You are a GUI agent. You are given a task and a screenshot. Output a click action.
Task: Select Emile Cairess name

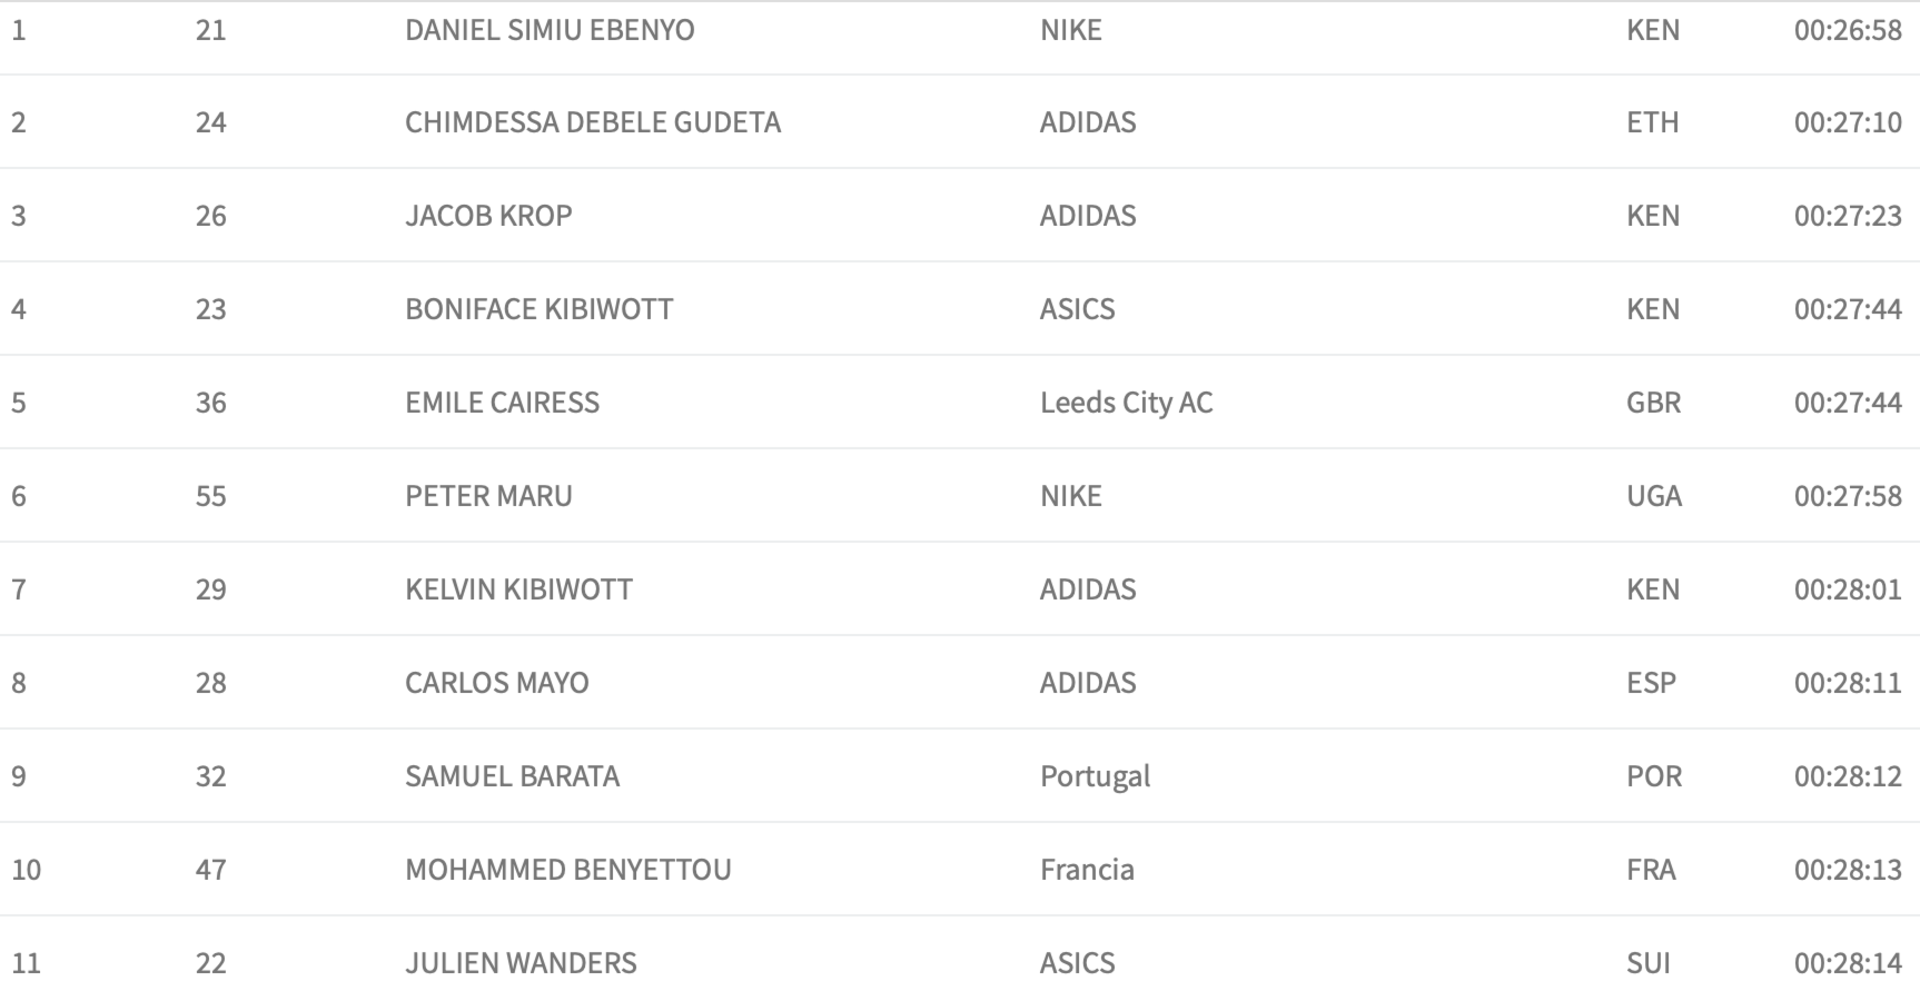pyautogui.click(x=502, y=403)
